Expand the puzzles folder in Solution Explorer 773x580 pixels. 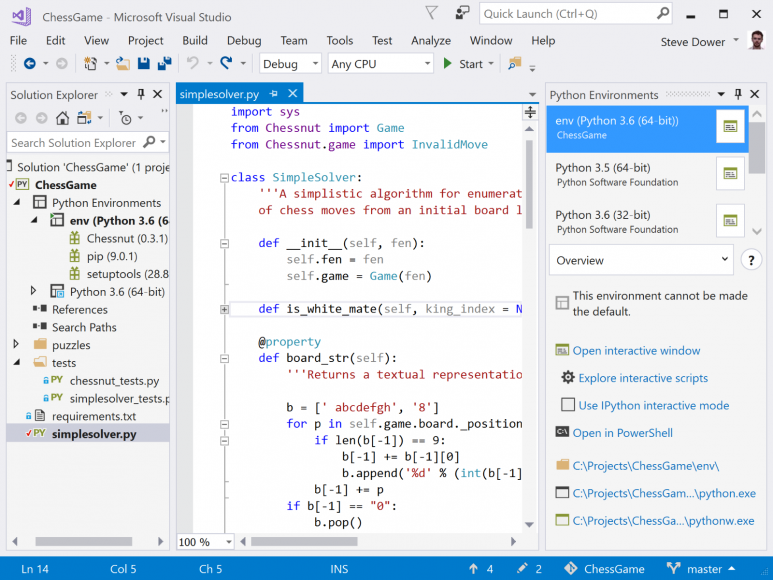(x=16, y=345)
